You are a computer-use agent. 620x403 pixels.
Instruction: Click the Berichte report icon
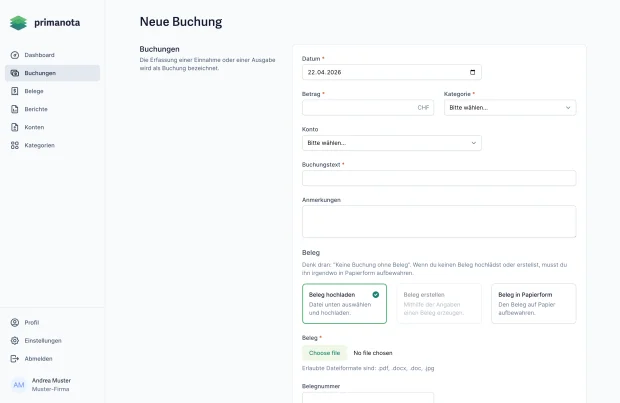[x=15, y=109]
